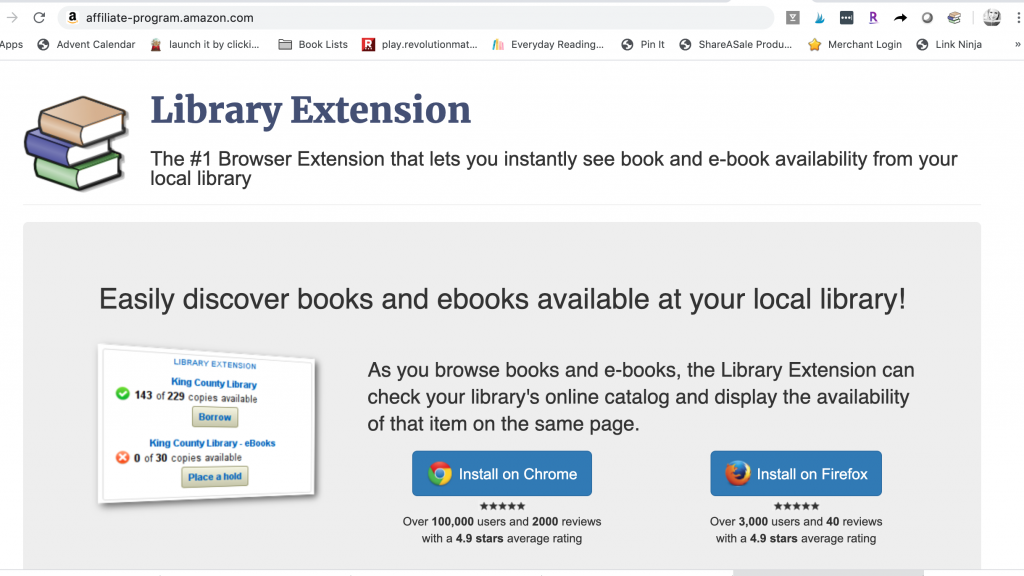Open the Apps bookmark shortcut
The width and height of the screenshot is (1024, 576).
click(x=11, y=44)
